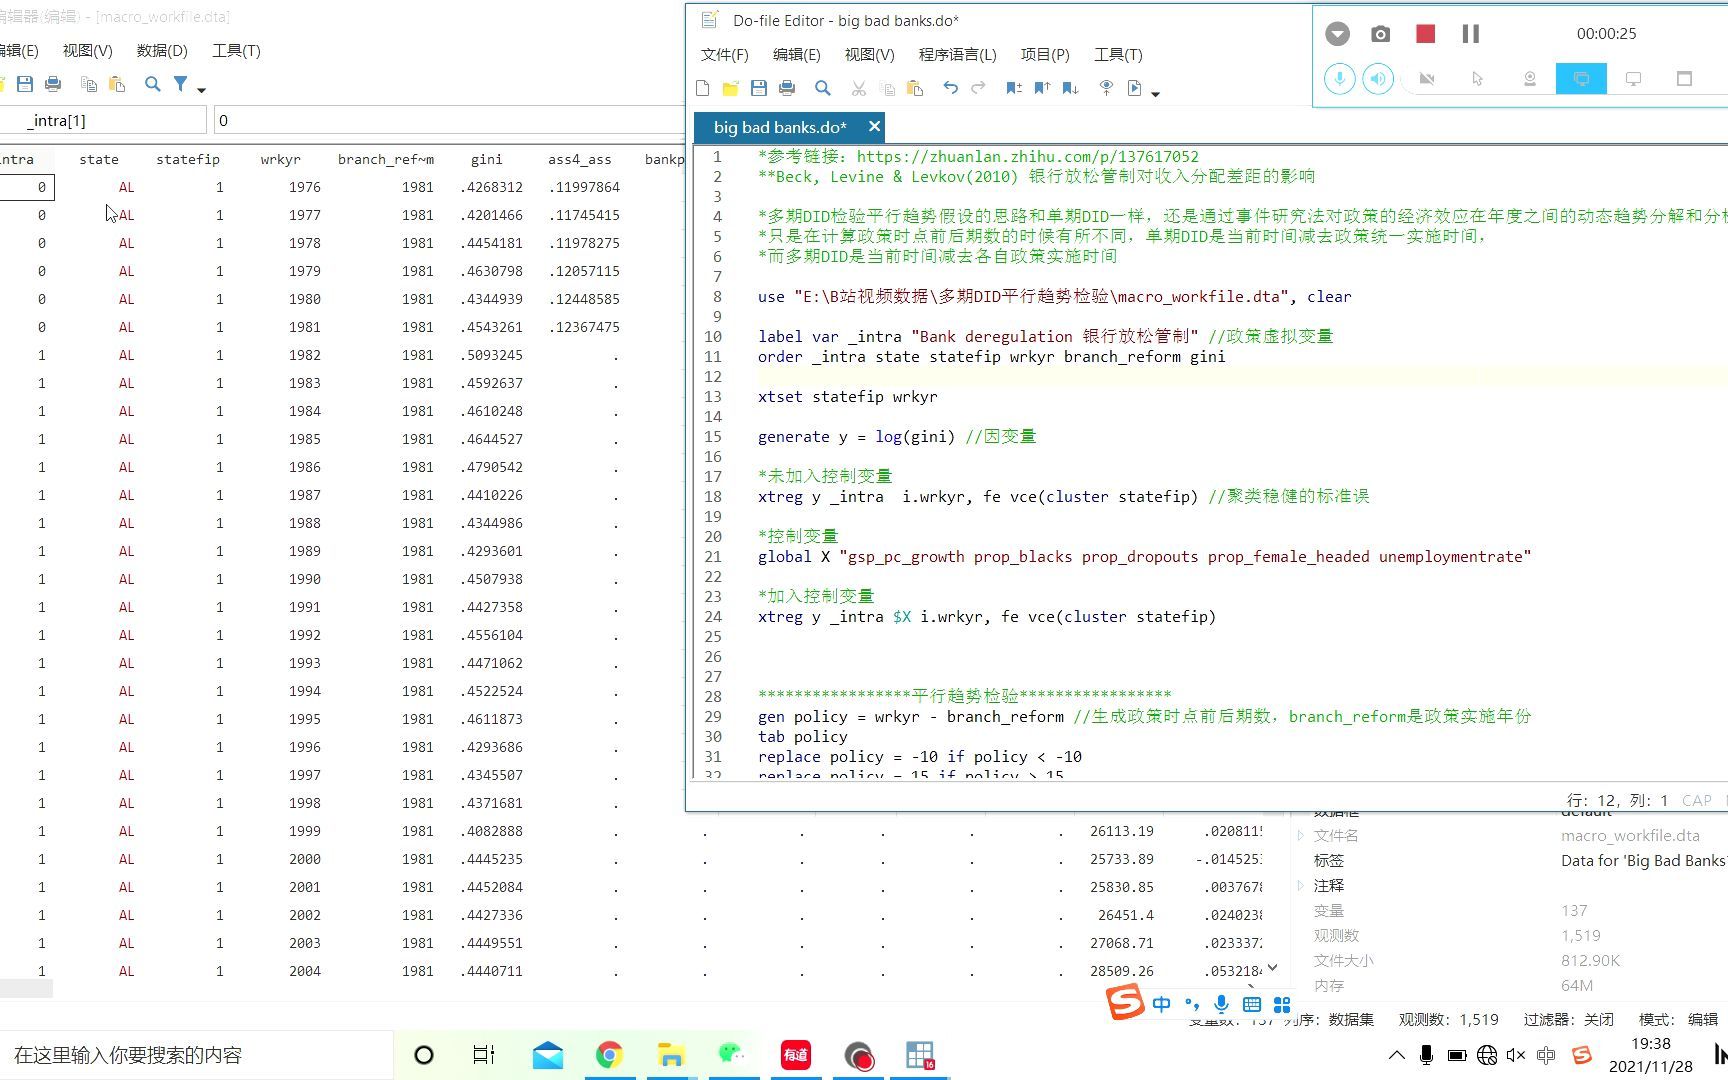Image resolution: width=1728 pixels, height=1080 pixels.
Task: Toggle the recorder system sound
Action: click(1378, 78)
